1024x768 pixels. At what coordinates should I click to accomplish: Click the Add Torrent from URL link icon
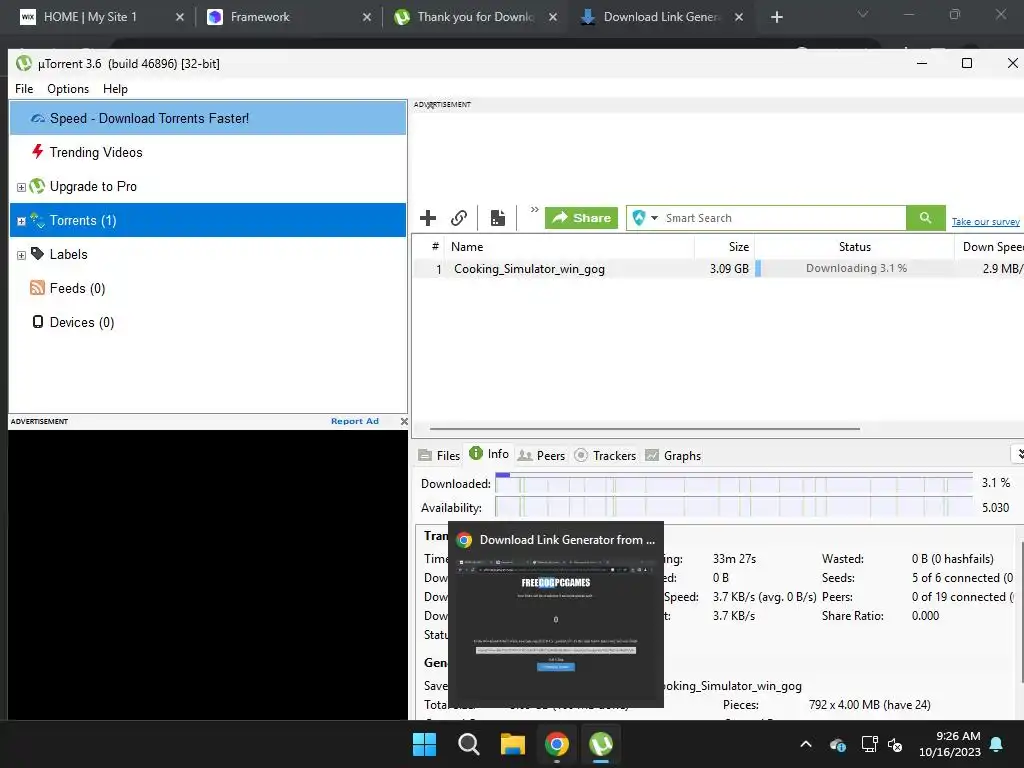coord(459,218)
